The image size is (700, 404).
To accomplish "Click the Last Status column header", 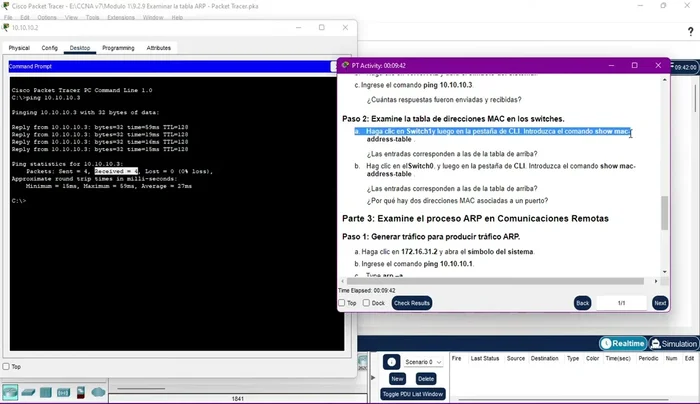I will coord(485,358).
